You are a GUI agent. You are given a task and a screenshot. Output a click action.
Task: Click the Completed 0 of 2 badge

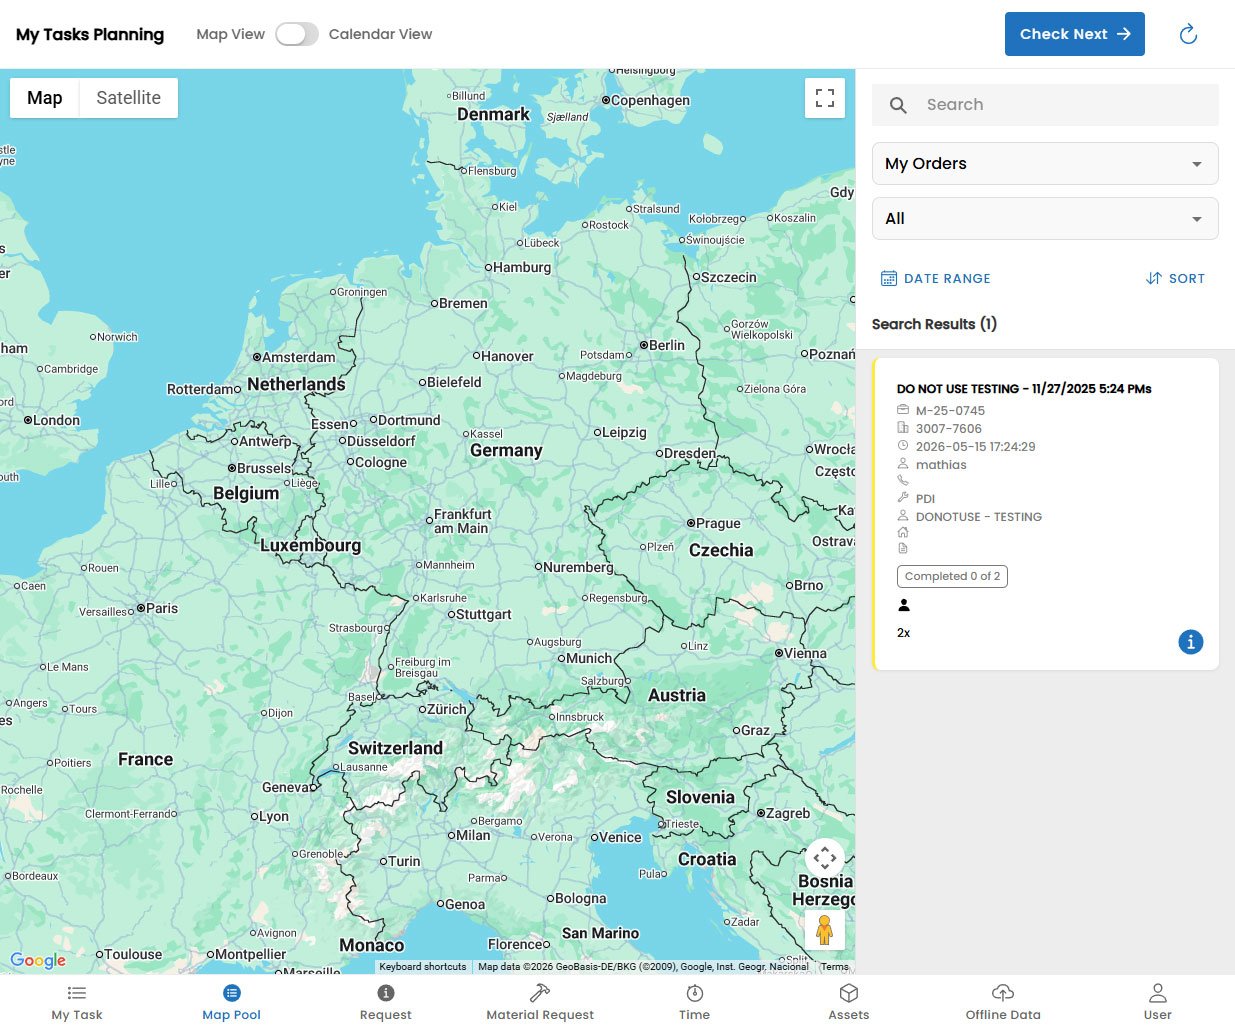pyautogui.click(x=952, y=576)
